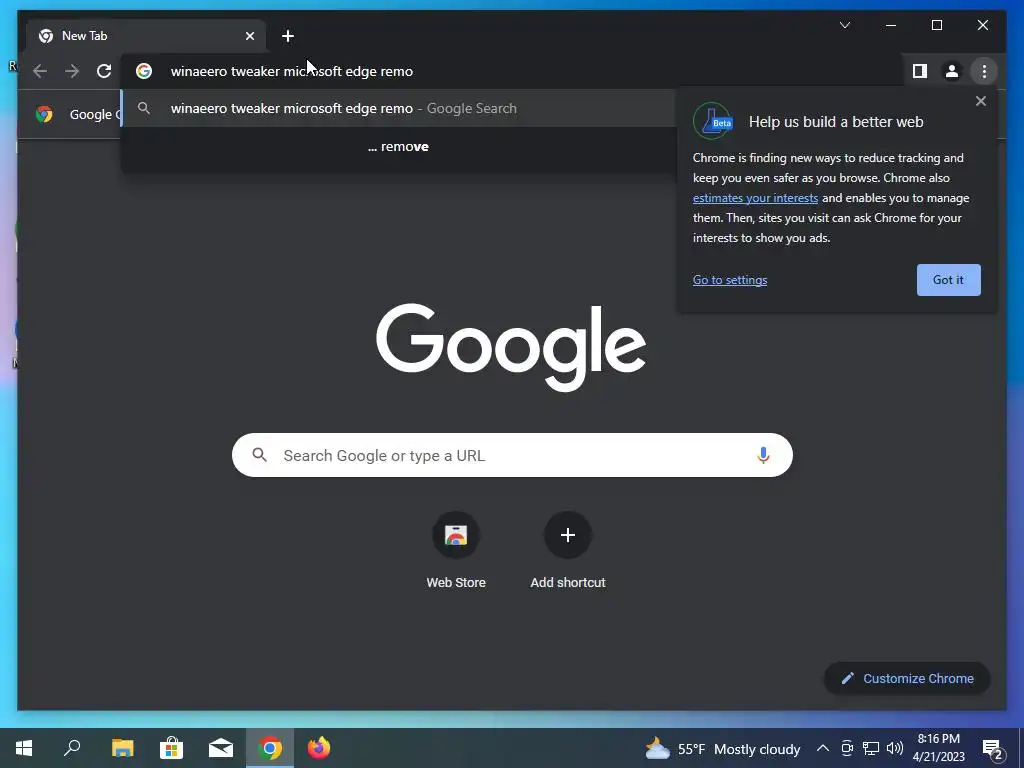Click the back navigation arrow
Viewport: 1024px width, 768px height.
[x=40, y=71]
